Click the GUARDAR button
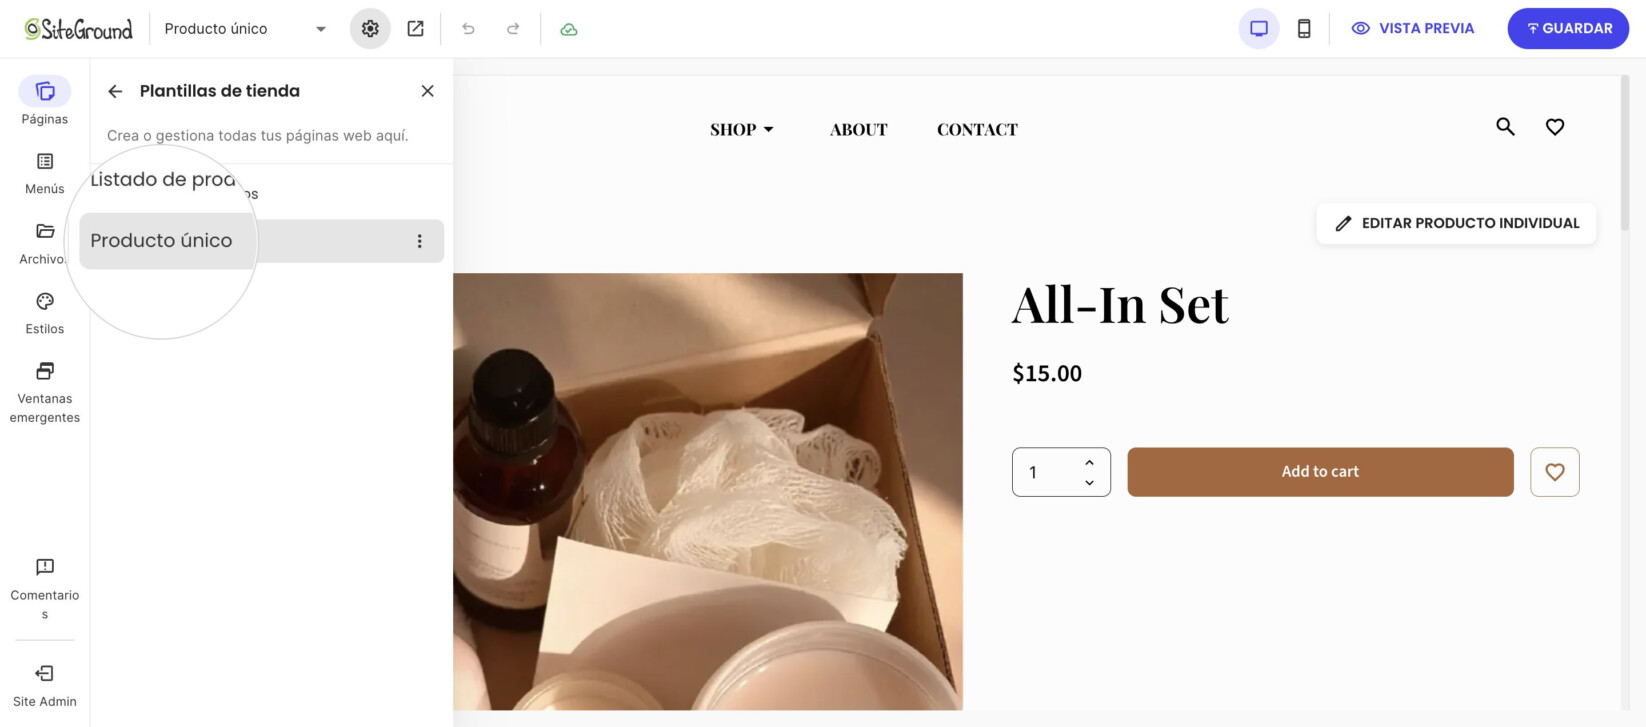 [1568, 29]
